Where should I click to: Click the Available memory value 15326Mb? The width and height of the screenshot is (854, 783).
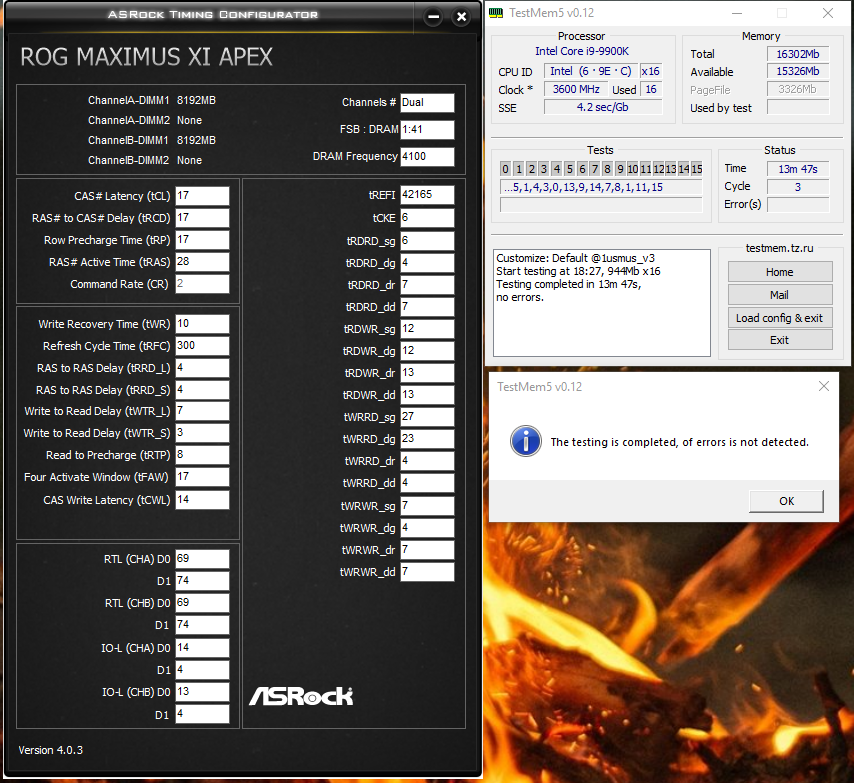[x=798, y=71]
